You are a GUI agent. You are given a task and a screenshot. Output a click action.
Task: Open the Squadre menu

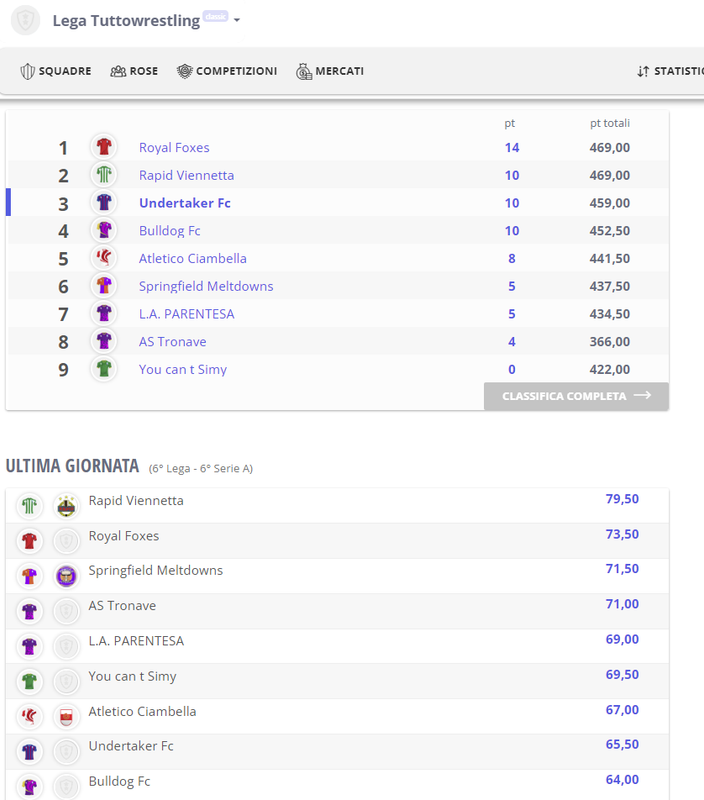(x=56, y=71)
